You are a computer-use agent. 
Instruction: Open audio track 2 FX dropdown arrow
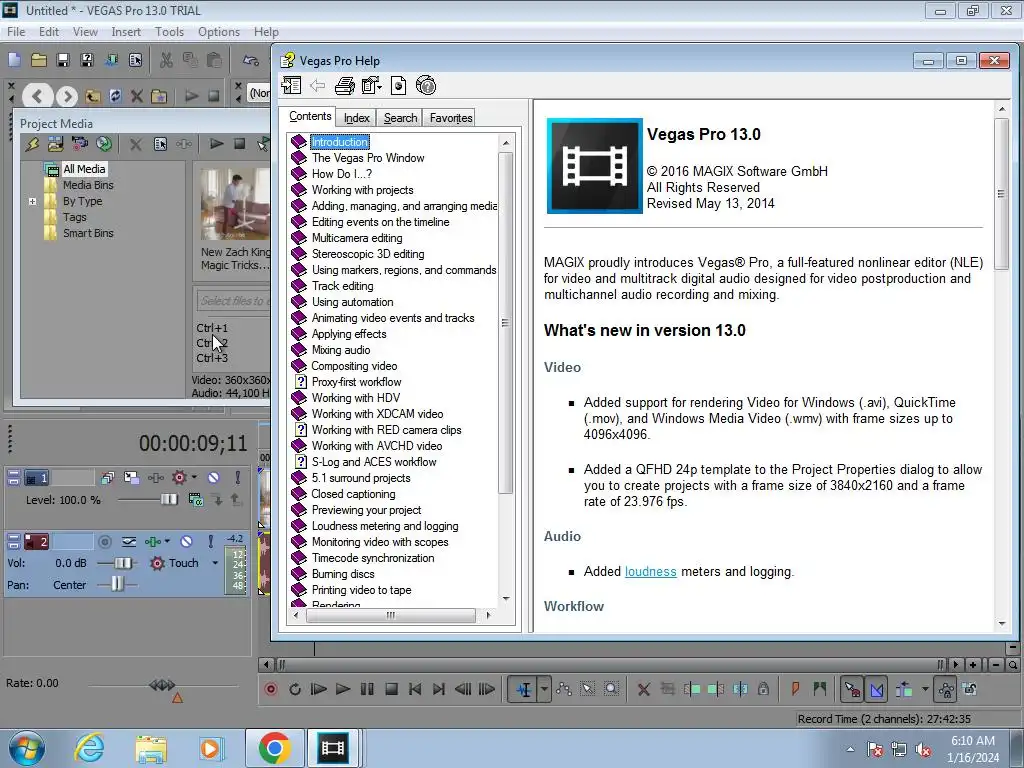pyautogui.click(x=167, y=541)
